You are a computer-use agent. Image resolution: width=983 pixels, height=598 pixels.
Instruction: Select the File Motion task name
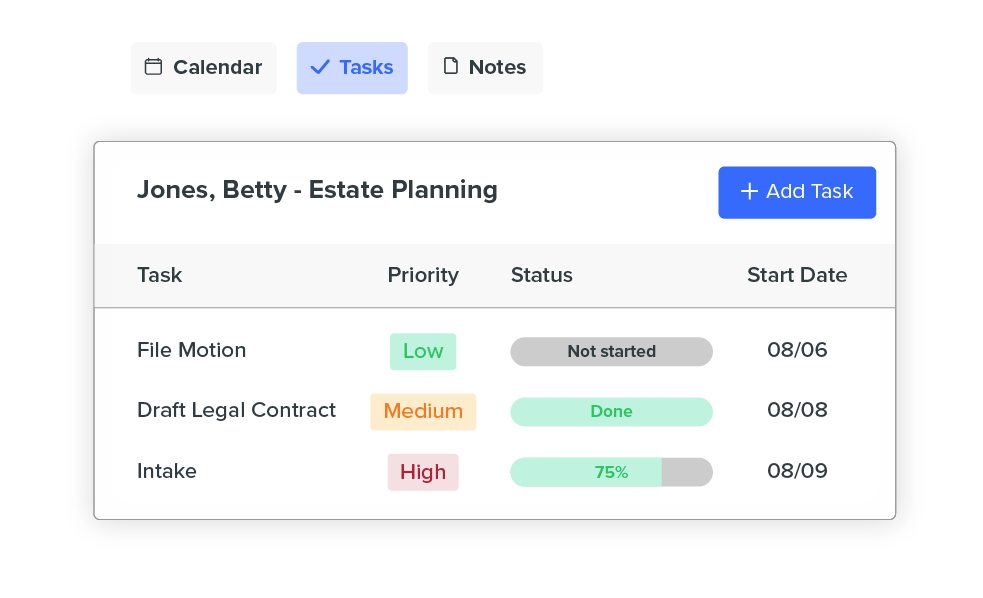[191, 350]
